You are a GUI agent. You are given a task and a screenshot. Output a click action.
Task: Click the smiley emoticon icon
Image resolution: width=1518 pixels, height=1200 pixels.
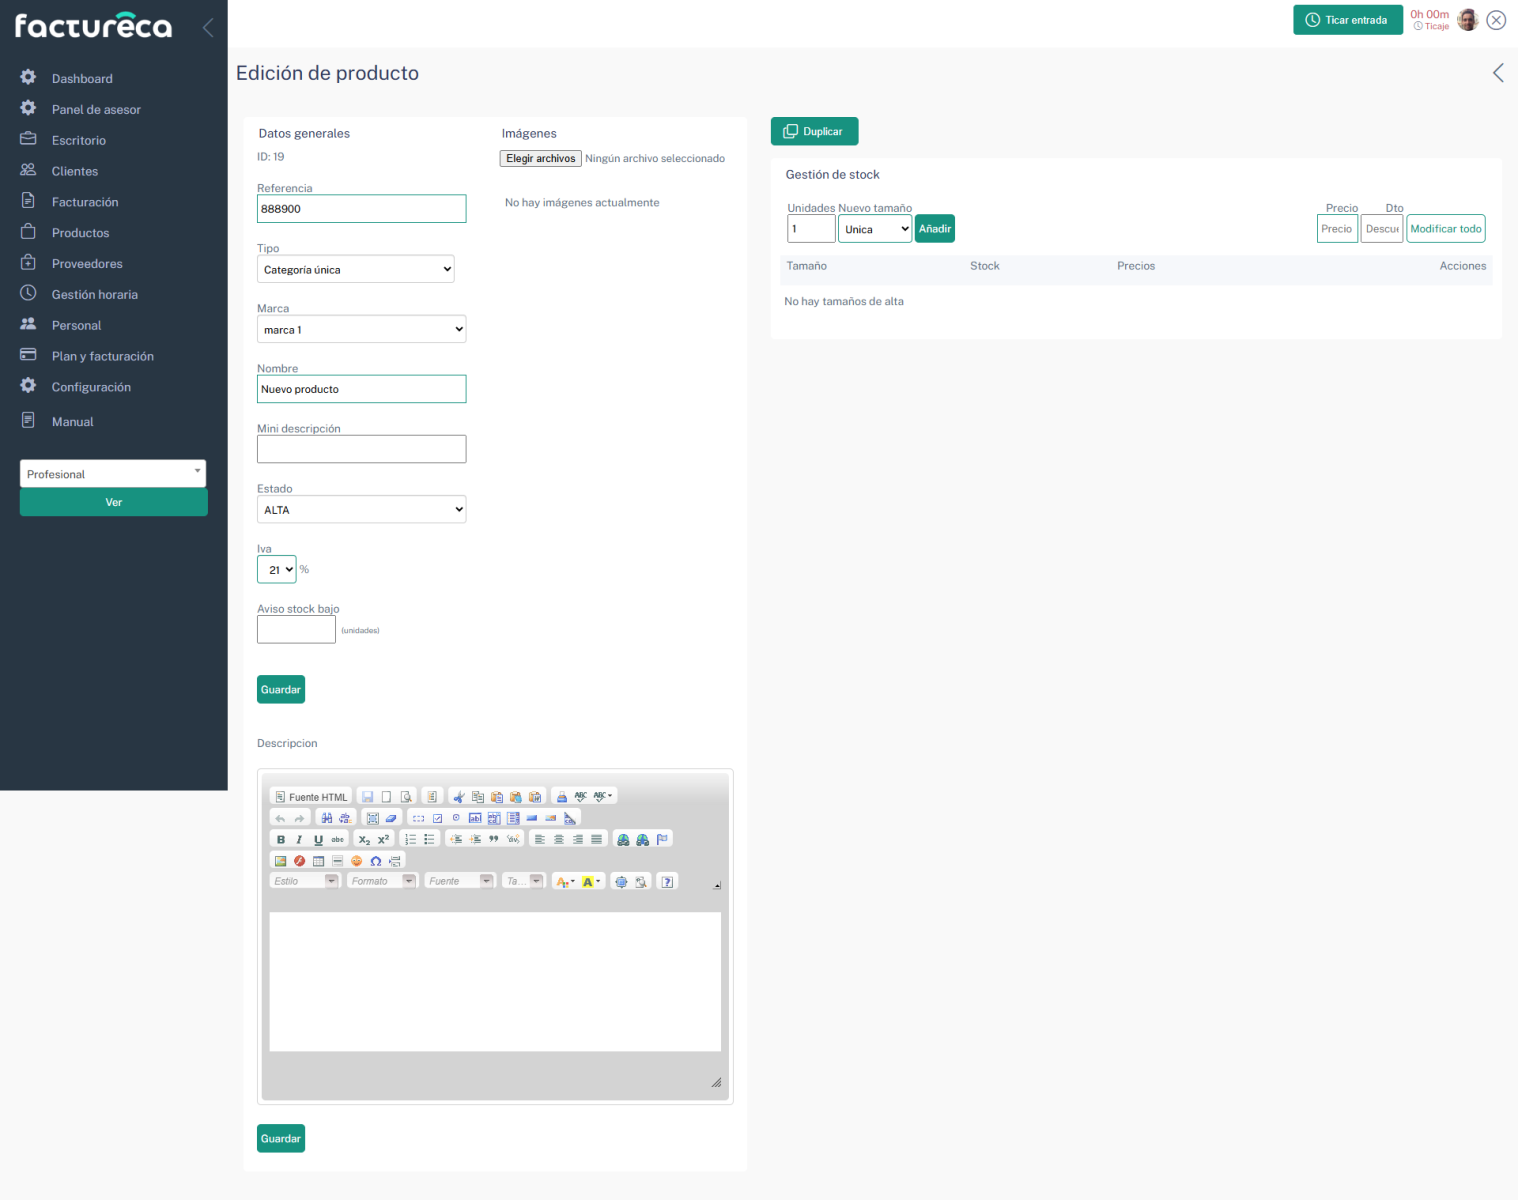(x=356, y=861)
